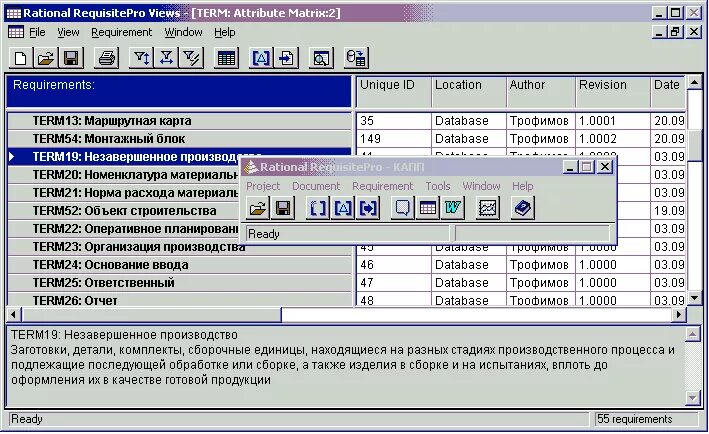
Task: Click the horizontal scrollbar right arrow
Action: 679,314
